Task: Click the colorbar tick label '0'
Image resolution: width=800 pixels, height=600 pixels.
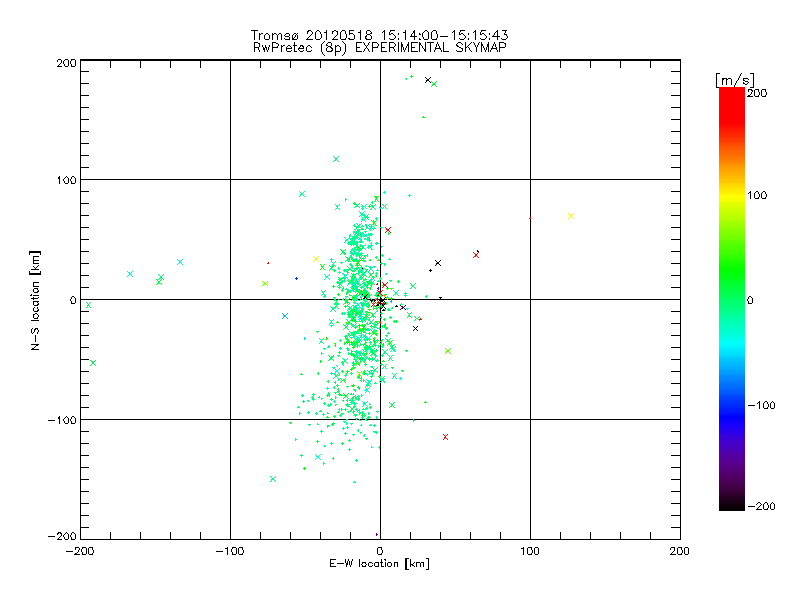Action: coord(750,300)
